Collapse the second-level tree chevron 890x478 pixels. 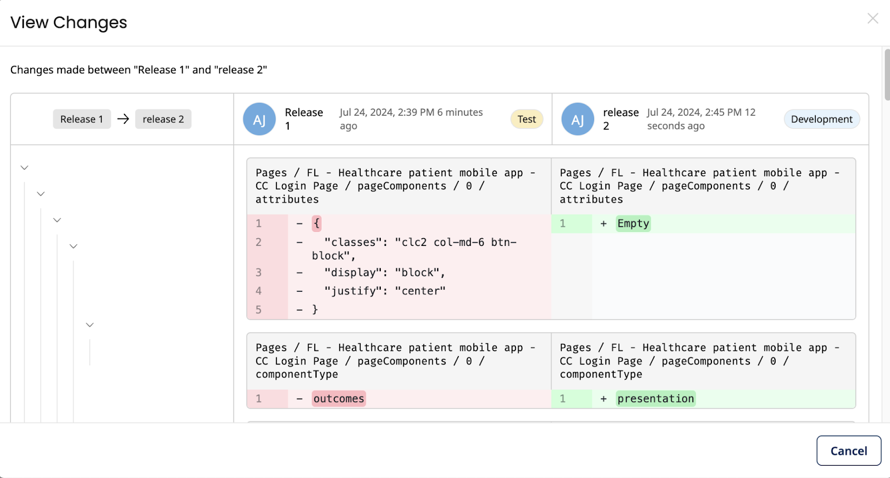[41, 194]
